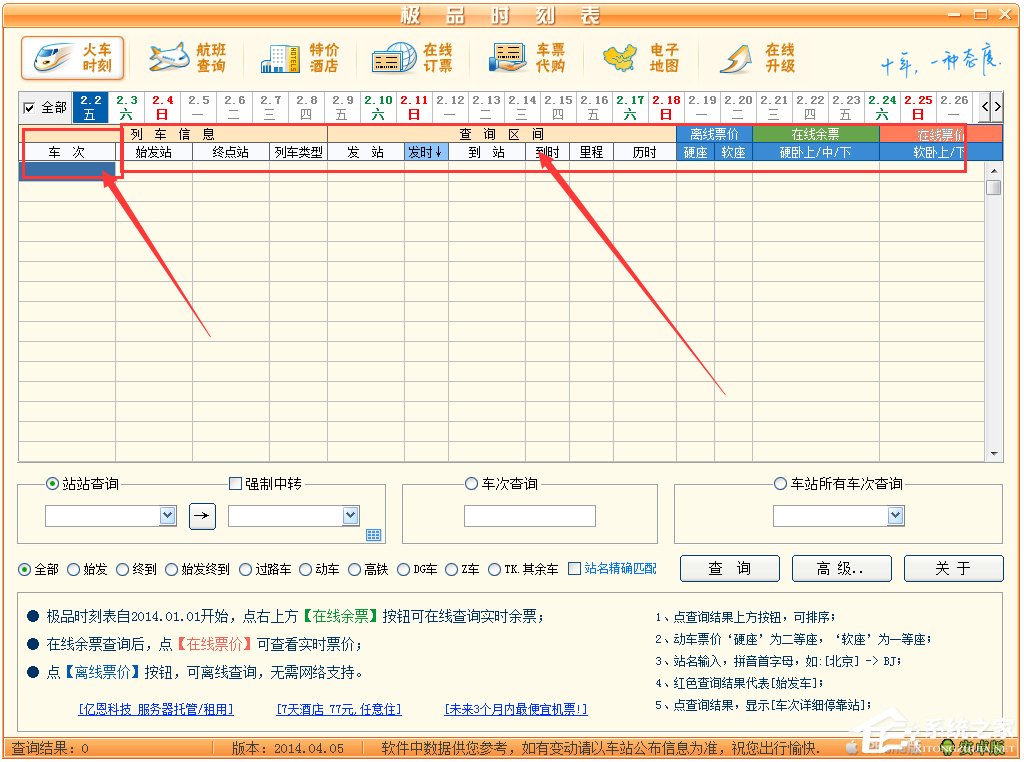Expand the departure station dropdown
Image resolution: width=1024 pixels, height=762 pixels.
(168, 516)
